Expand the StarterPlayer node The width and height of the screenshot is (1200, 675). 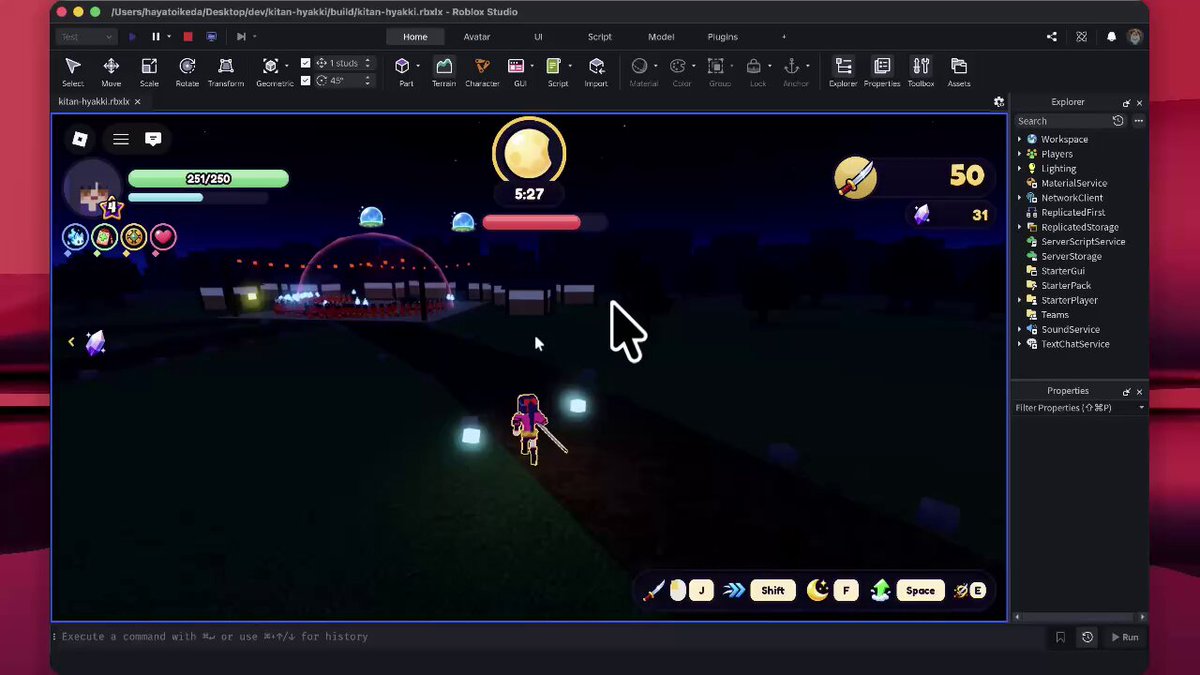pos(1020,300)
